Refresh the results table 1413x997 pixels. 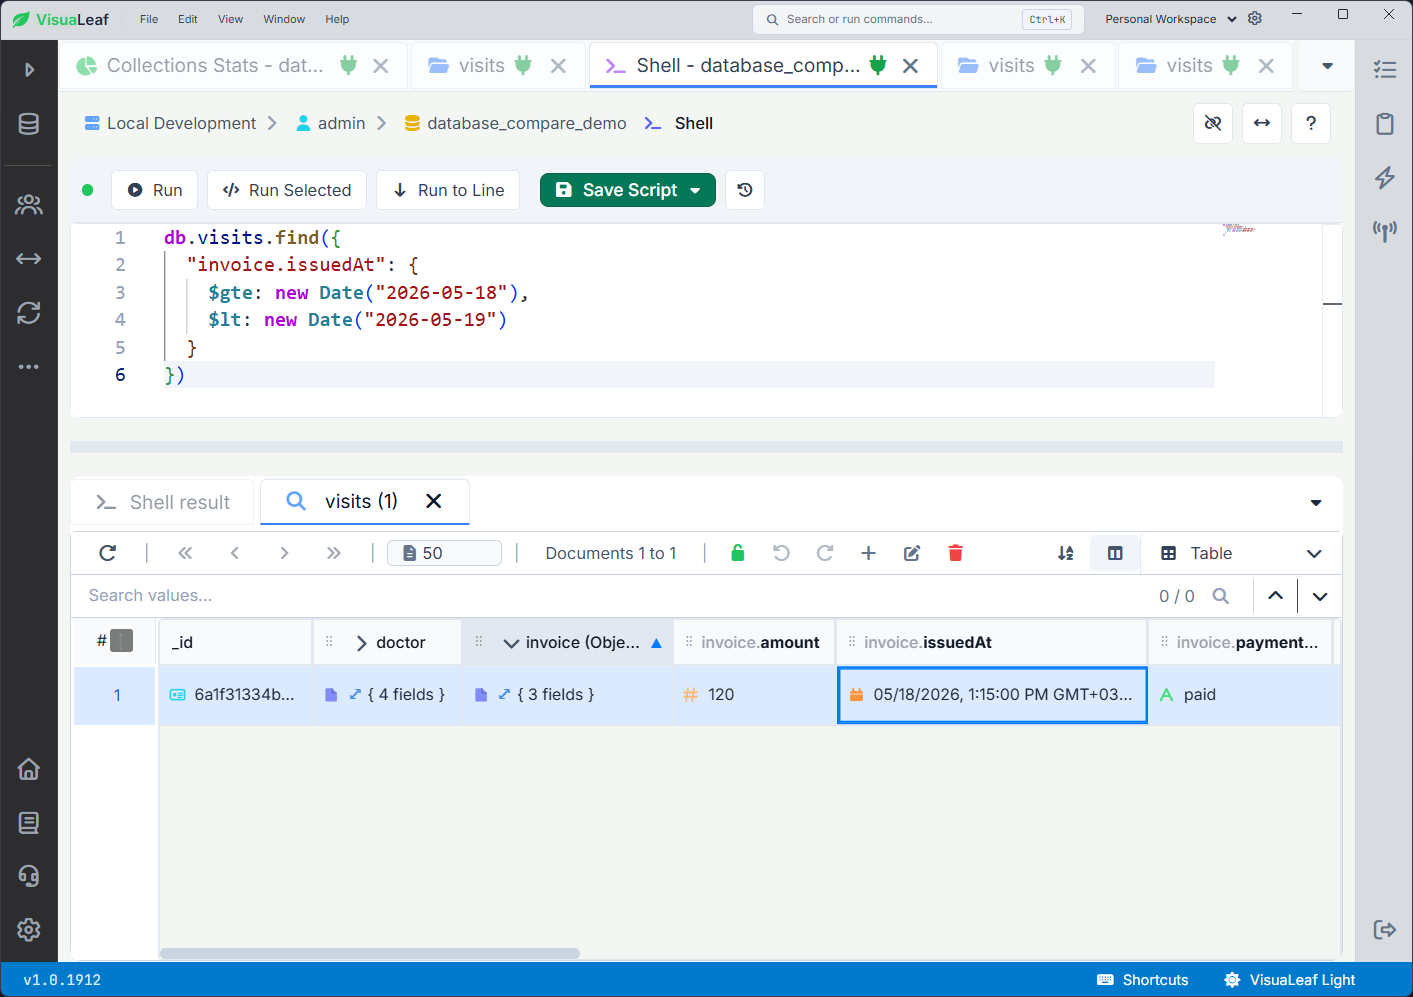pos(108,553)
